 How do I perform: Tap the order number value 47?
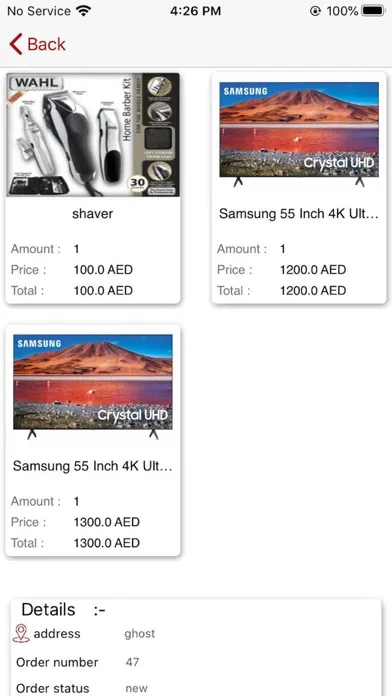tap(132, 662)
